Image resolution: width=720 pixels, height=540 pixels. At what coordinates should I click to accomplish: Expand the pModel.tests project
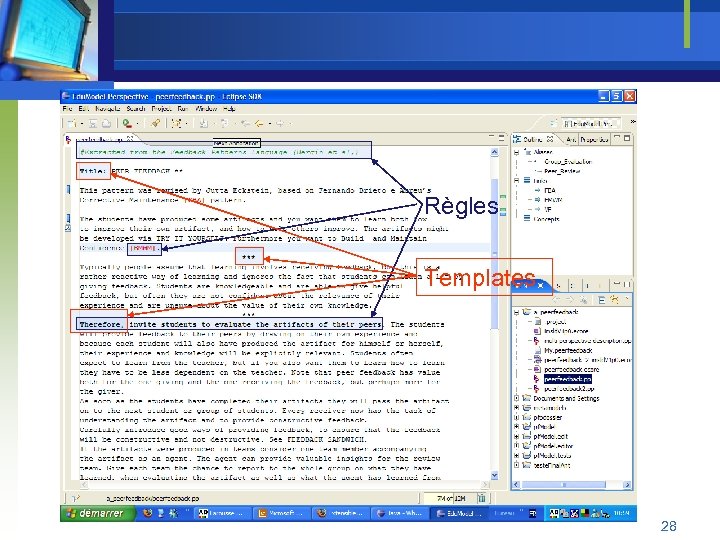tap(517, 456)
